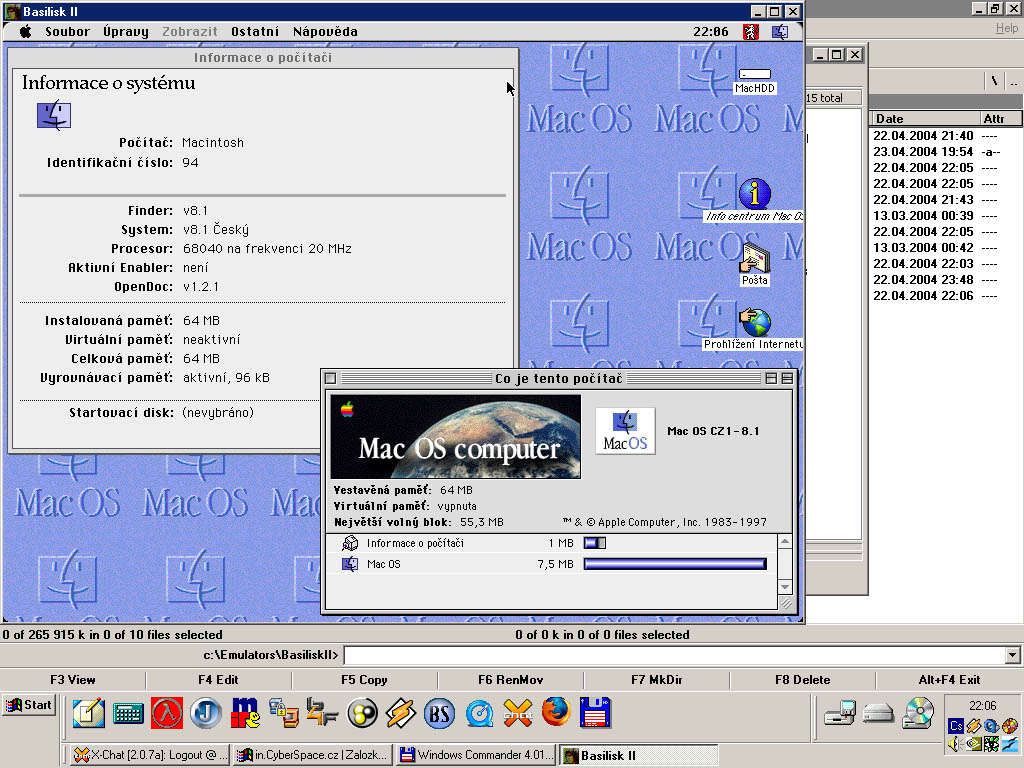
Task: Toggle zoom box of Co je tento počítač window
Action: [x=771, y=379]
